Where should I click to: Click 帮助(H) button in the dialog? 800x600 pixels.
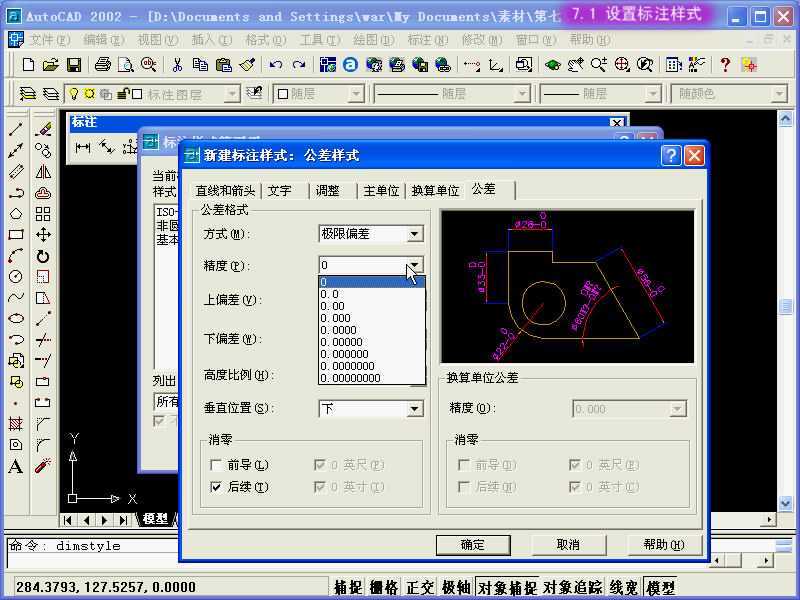664,545
